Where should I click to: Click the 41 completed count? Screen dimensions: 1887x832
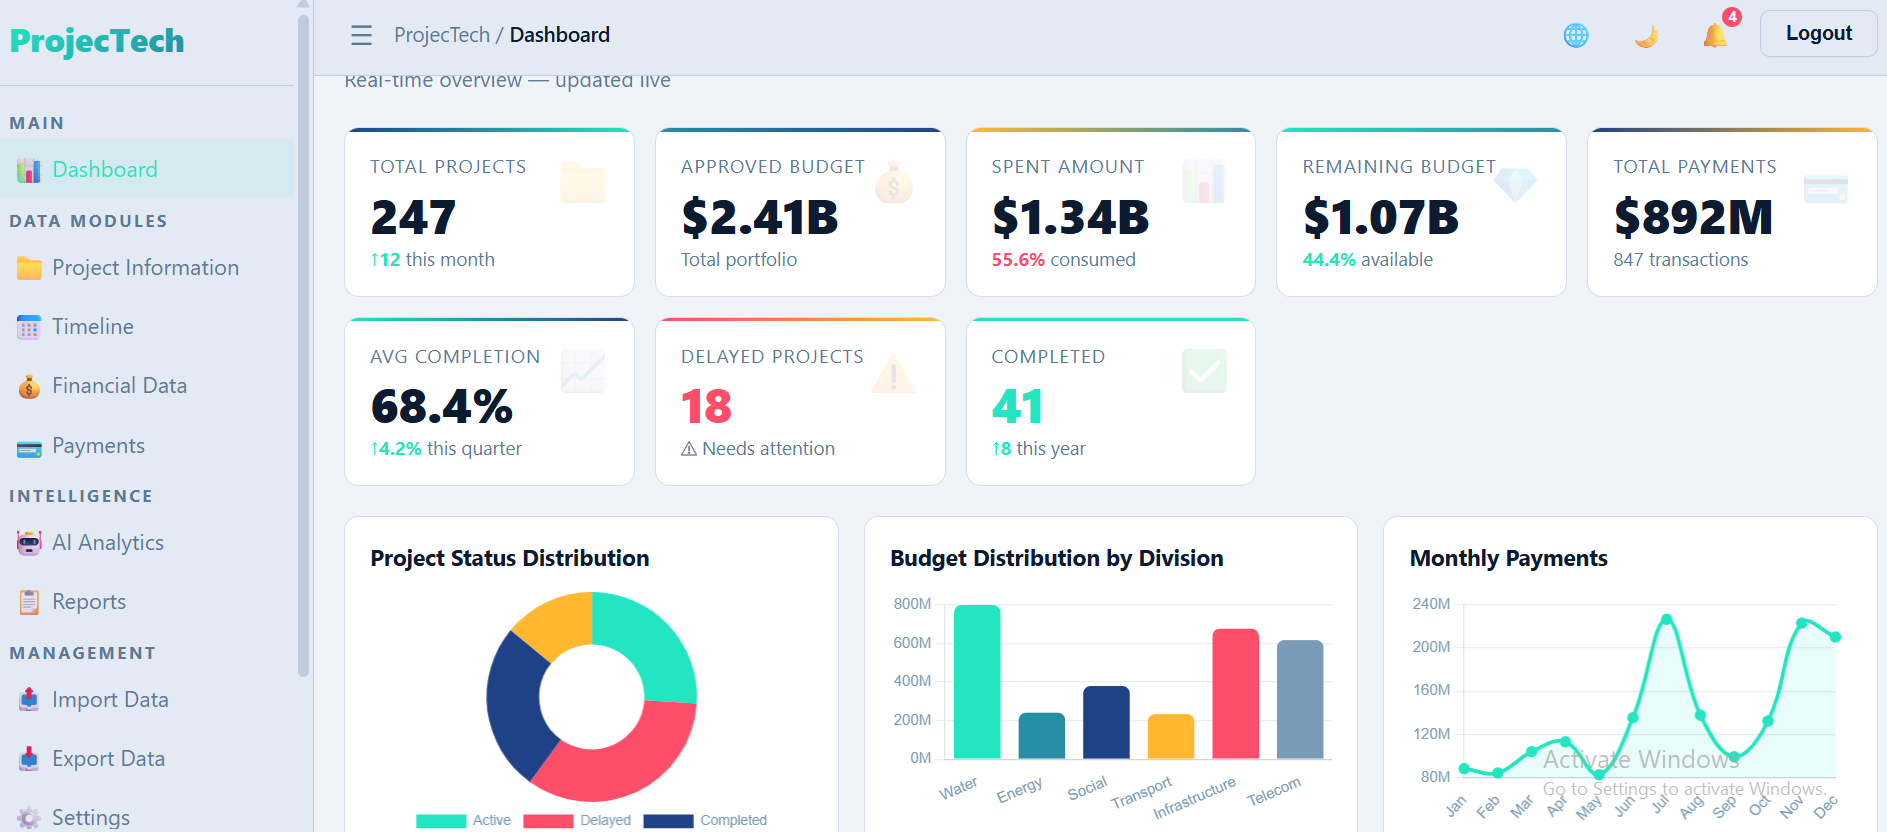(x=1017, y=406)
